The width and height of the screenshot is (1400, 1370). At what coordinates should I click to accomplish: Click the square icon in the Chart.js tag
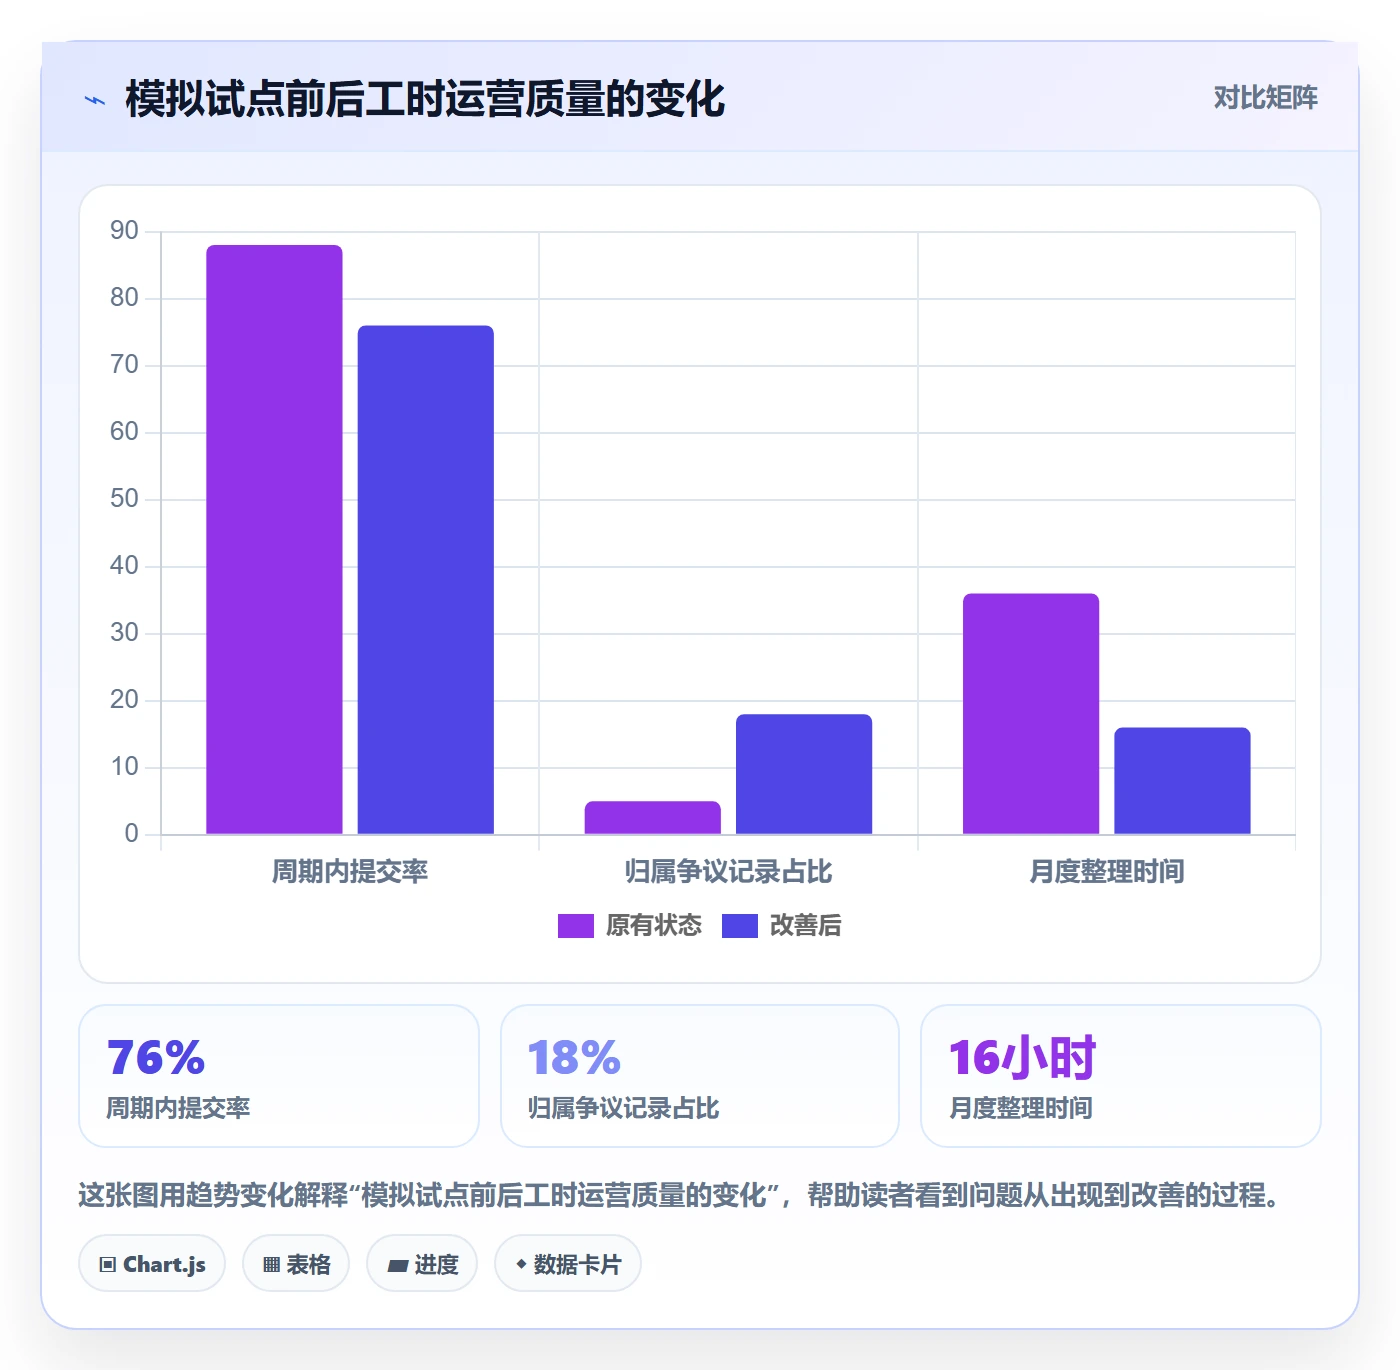108,1265
